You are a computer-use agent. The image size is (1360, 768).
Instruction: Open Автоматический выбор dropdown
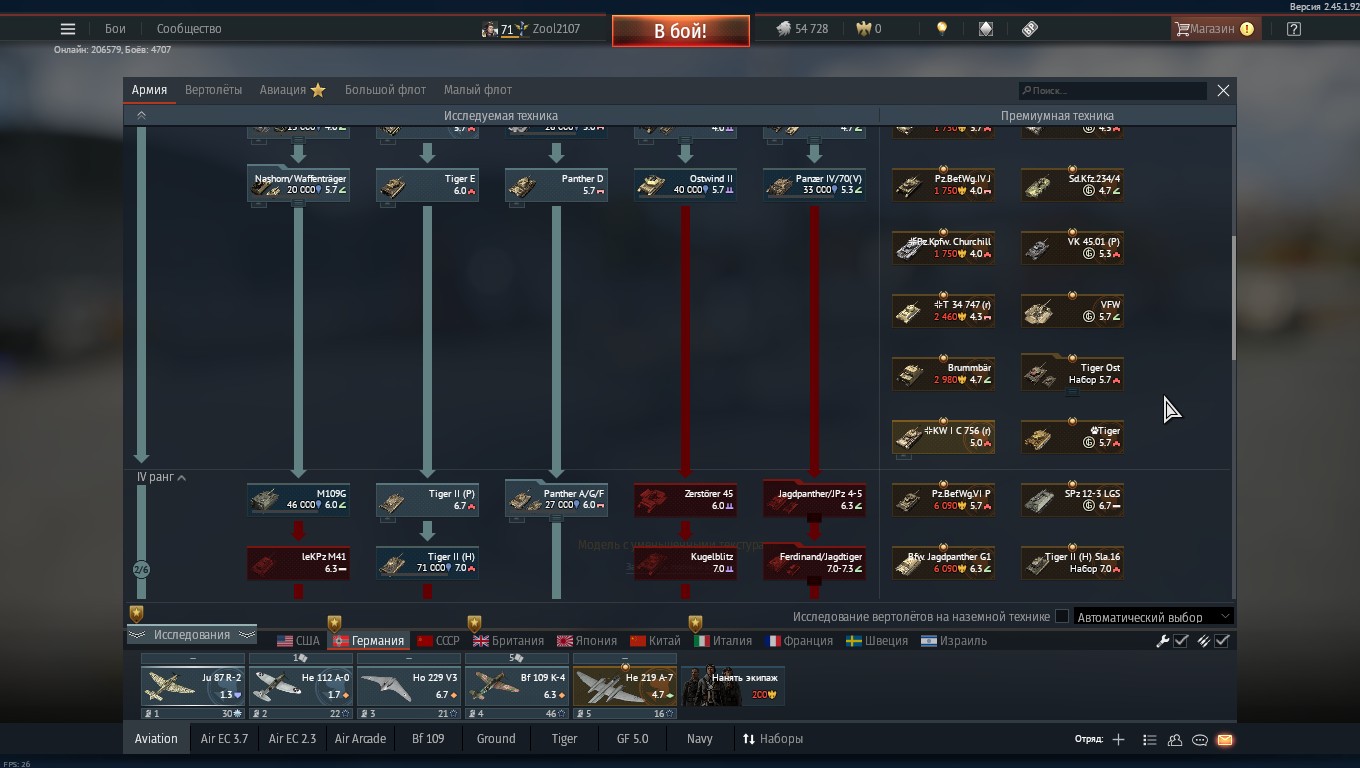click(x=1154, y=617)
